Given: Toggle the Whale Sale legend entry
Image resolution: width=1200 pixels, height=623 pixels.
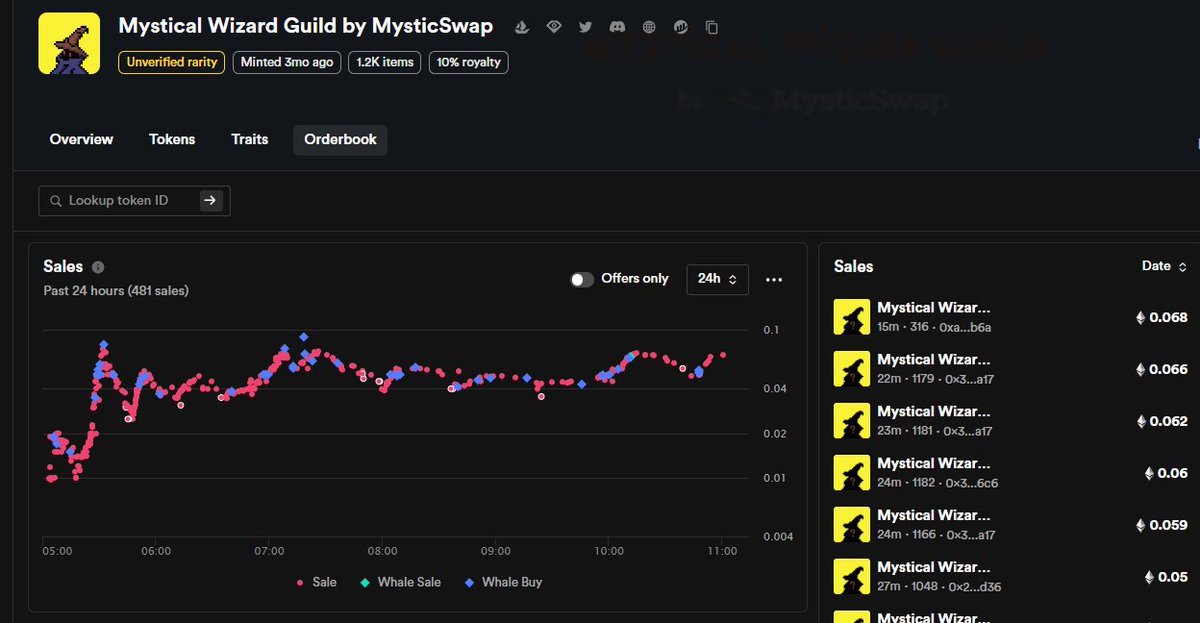Looking at the screenshot, I should pyautogui.click(x=401, y=582).
